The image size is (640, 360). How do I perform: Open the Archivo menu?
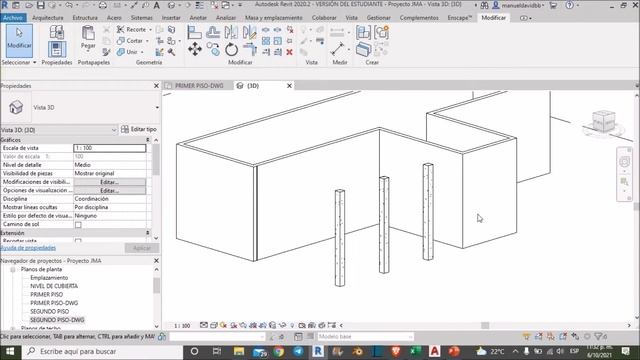pos(13,18)
